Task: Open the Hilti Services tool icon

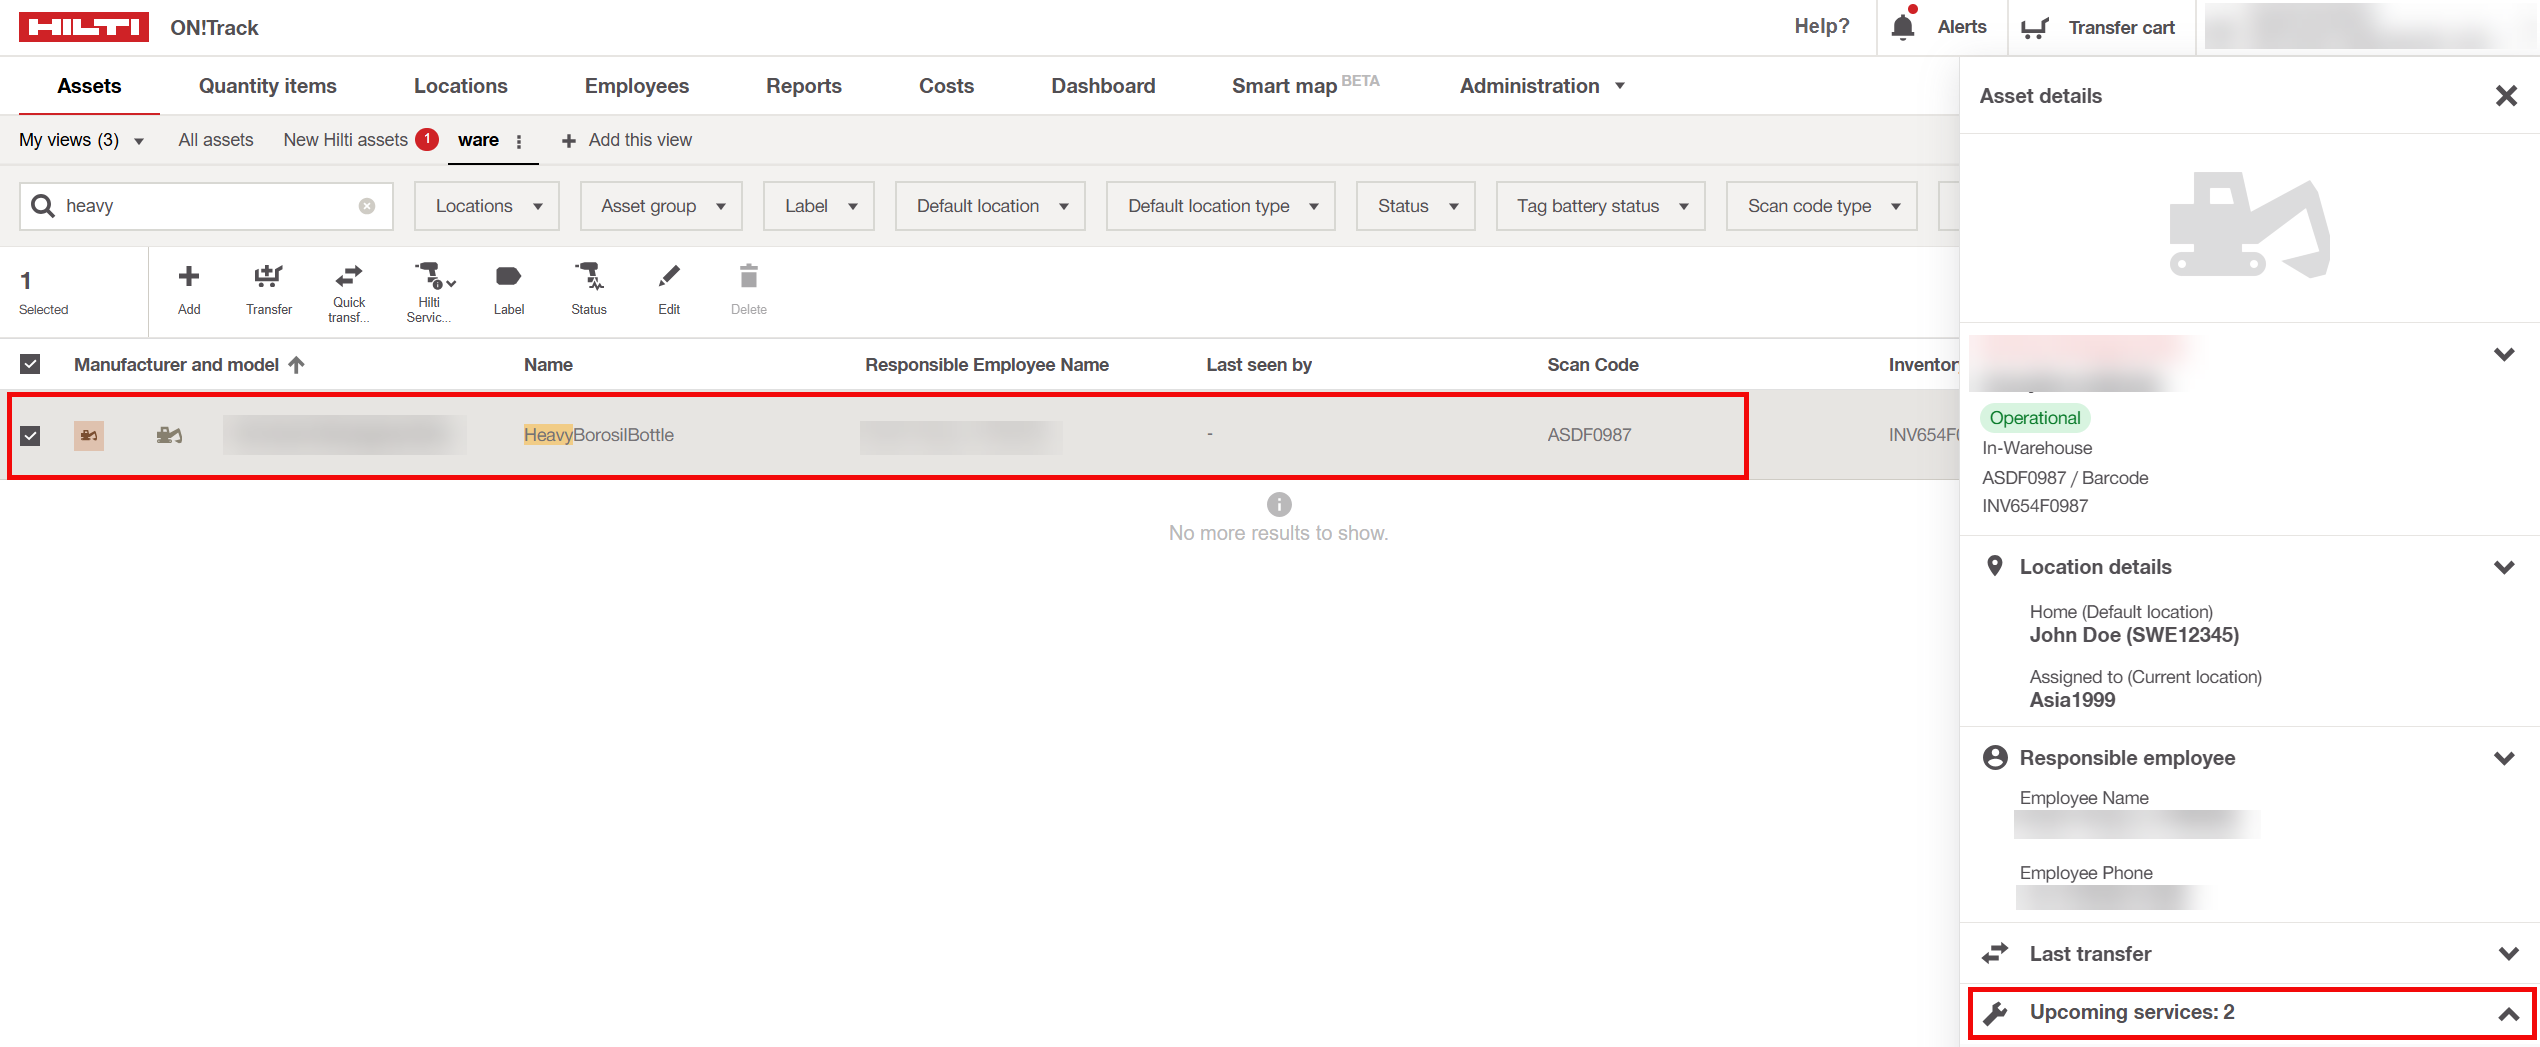Action: point(431,276)
